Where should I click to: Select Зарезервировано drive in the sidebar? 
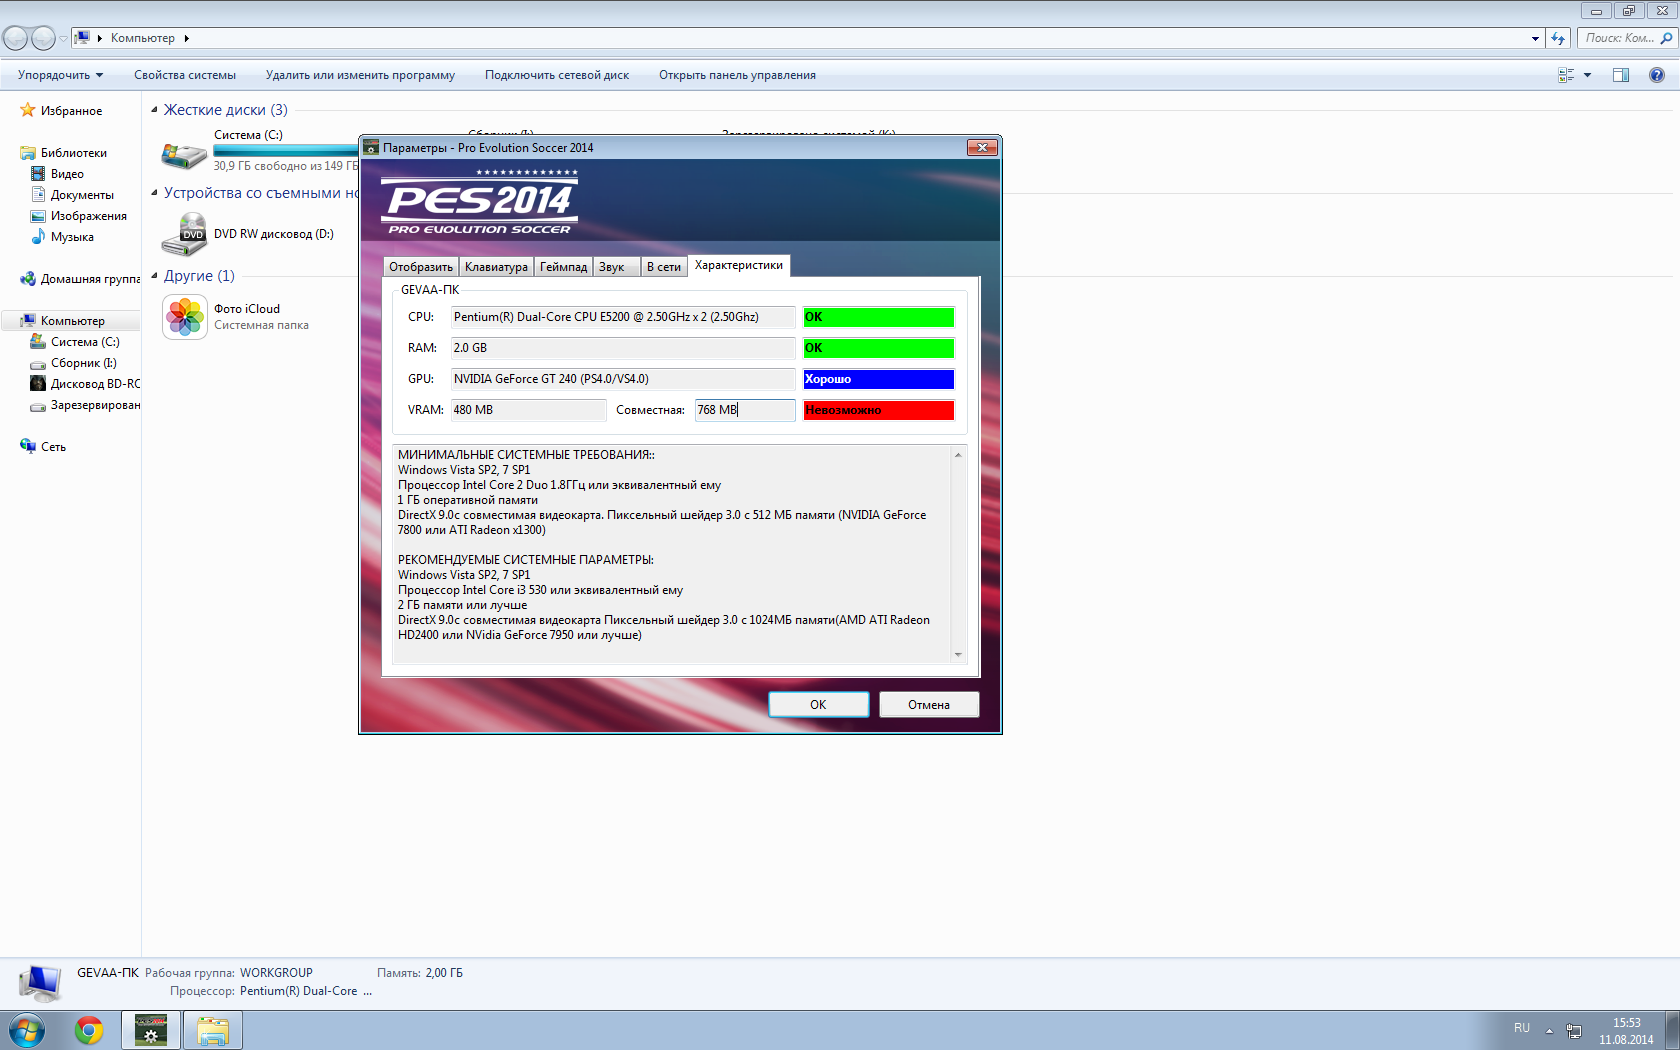[85, 405]
